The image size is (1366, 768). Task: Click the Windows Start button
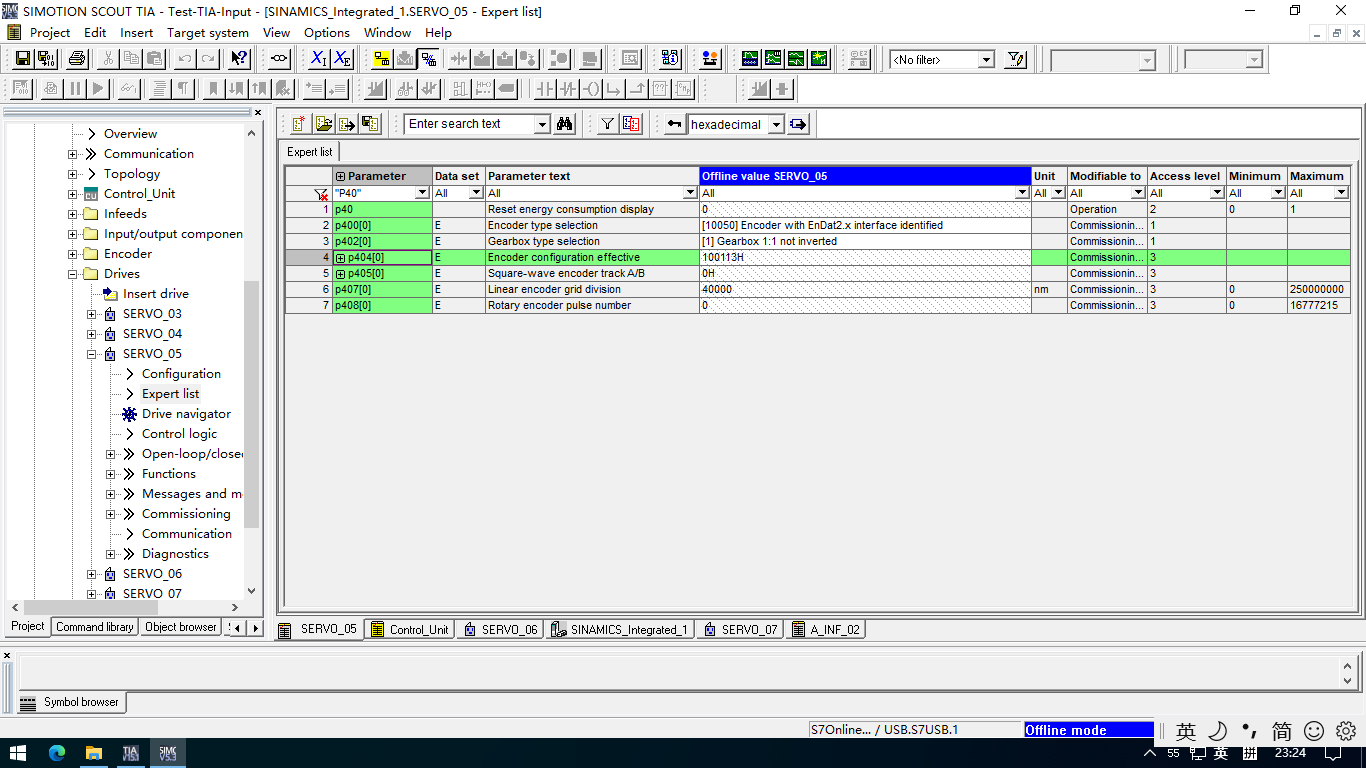click(18, 753)
